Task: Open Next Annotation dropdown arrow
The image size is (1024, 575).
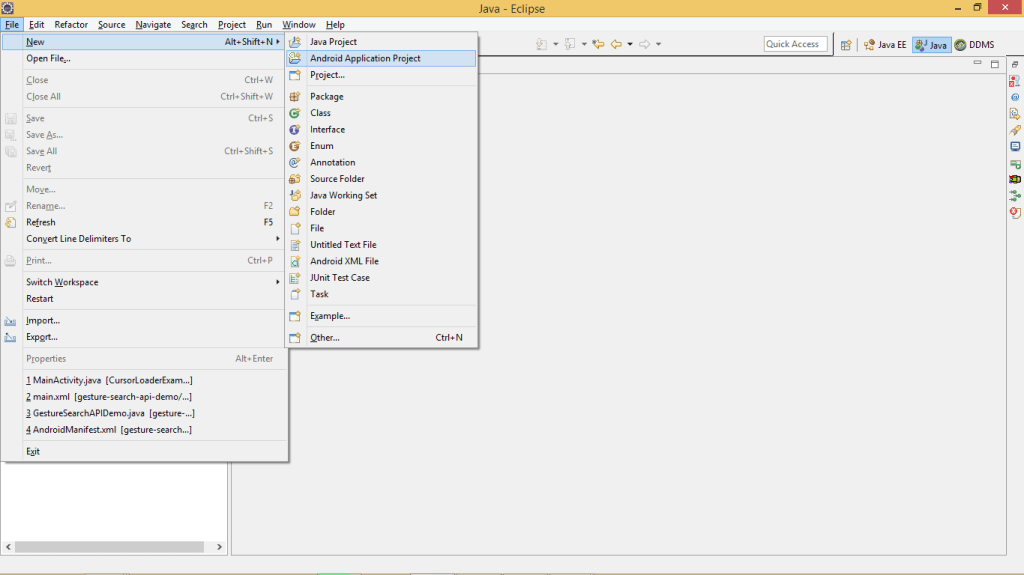Action: (x=556, y=44)
